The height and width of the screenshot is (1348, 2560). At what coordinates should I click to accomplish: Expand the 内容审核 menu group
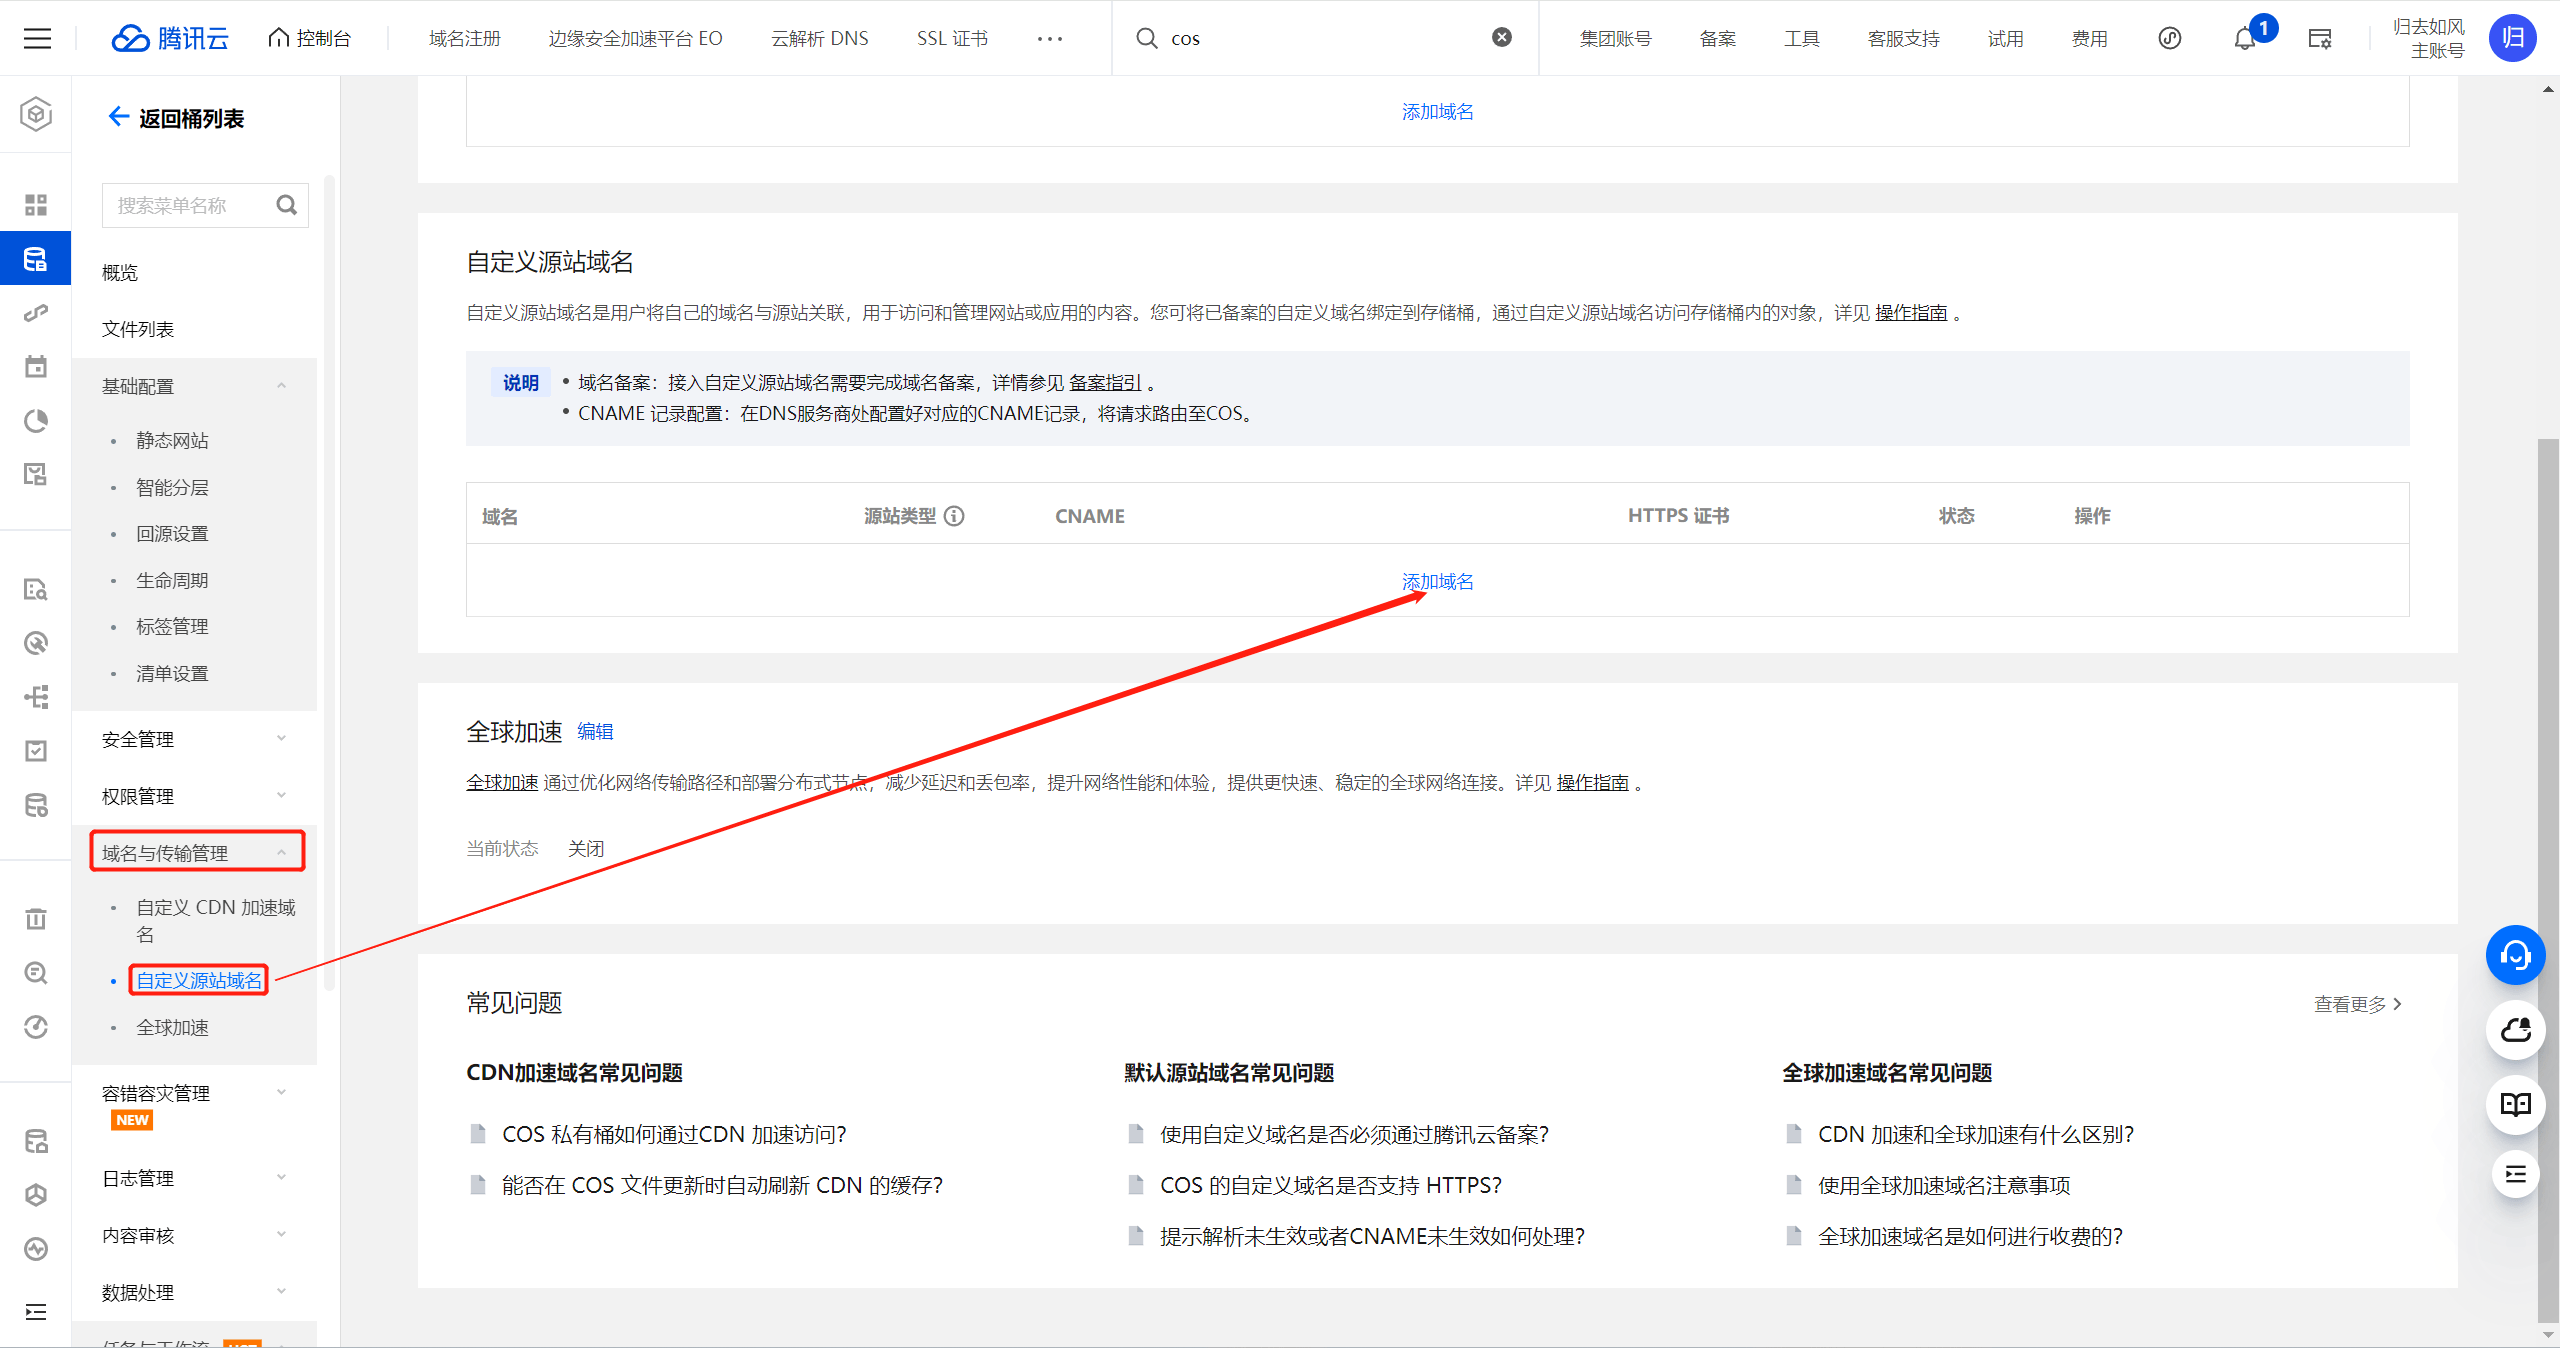pyautogui.click(x=194, y=1235)
